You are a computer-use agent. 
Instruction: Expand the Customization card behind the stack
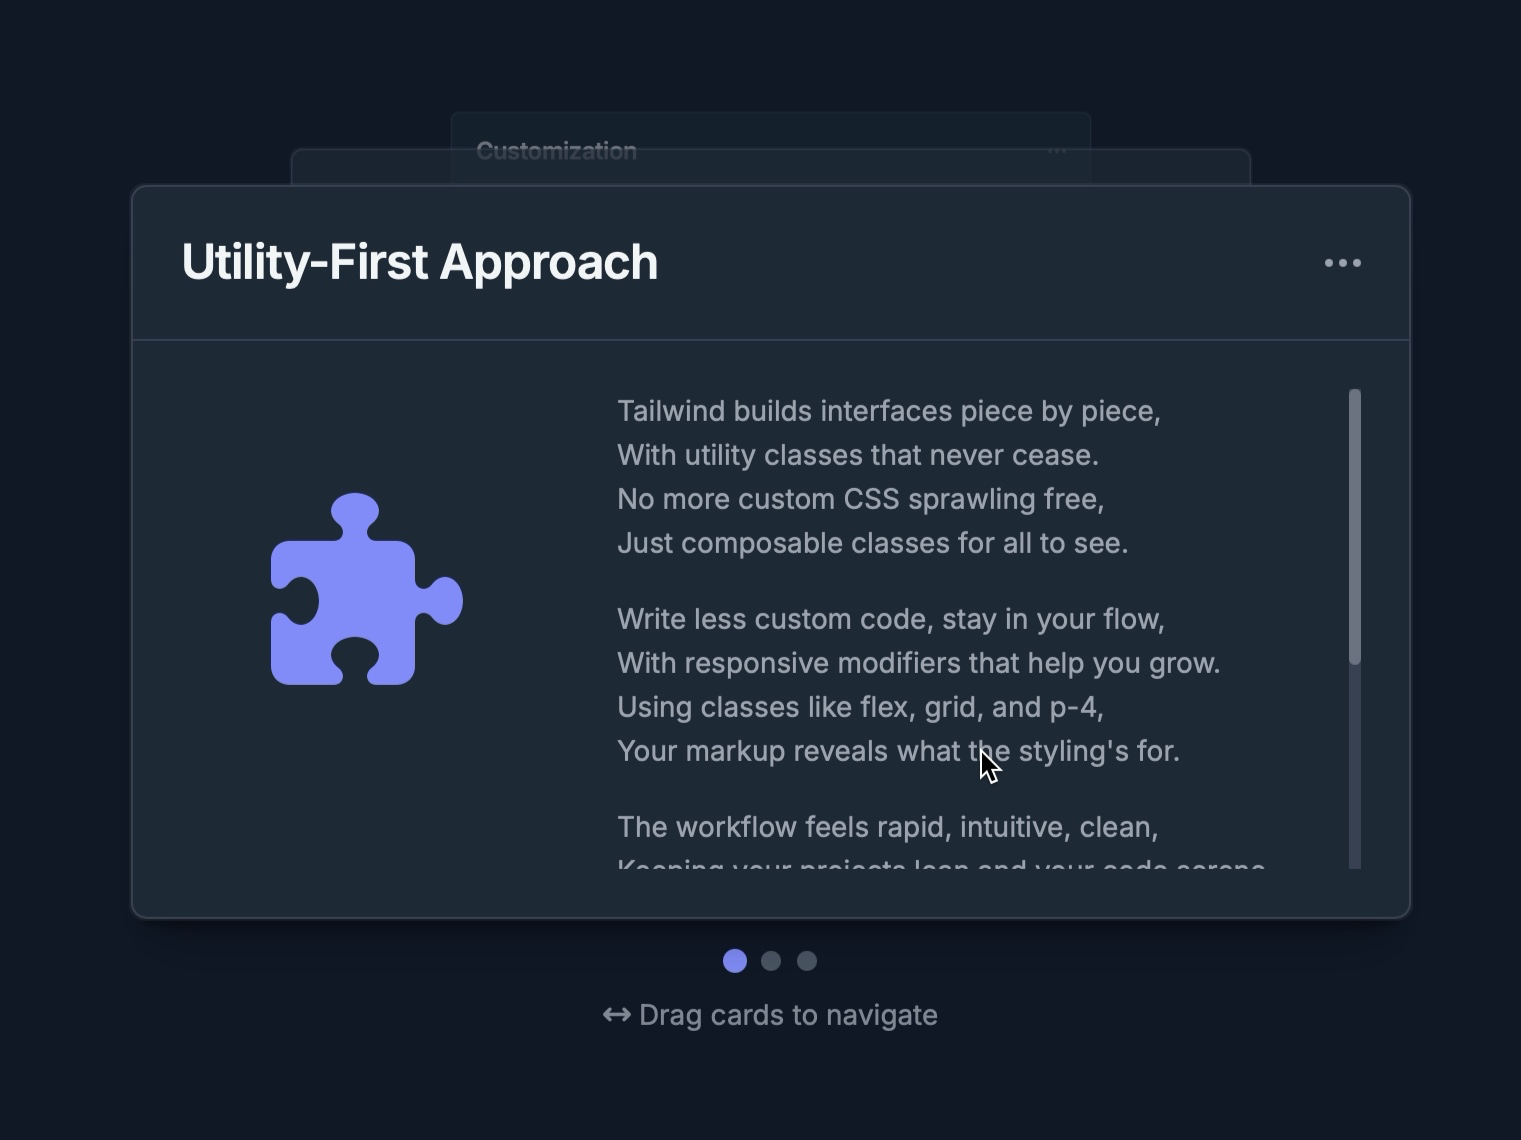pyautogui.click(x=557, y=151)
